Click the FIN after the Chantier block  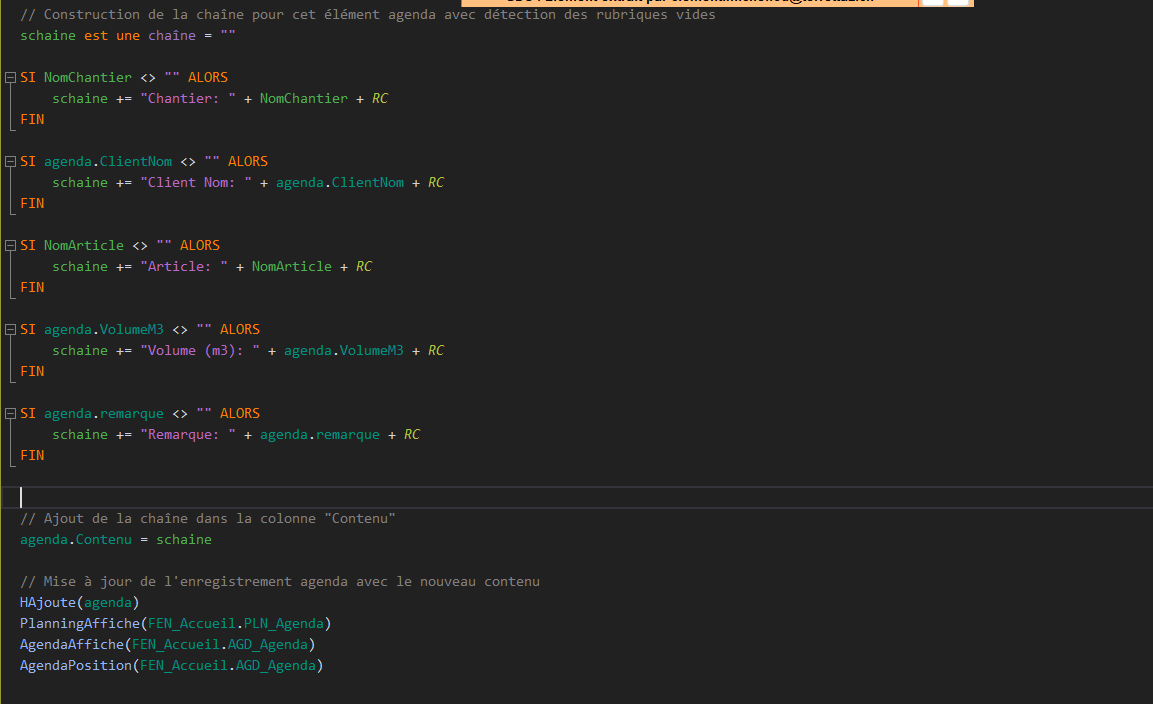point(32,119)
